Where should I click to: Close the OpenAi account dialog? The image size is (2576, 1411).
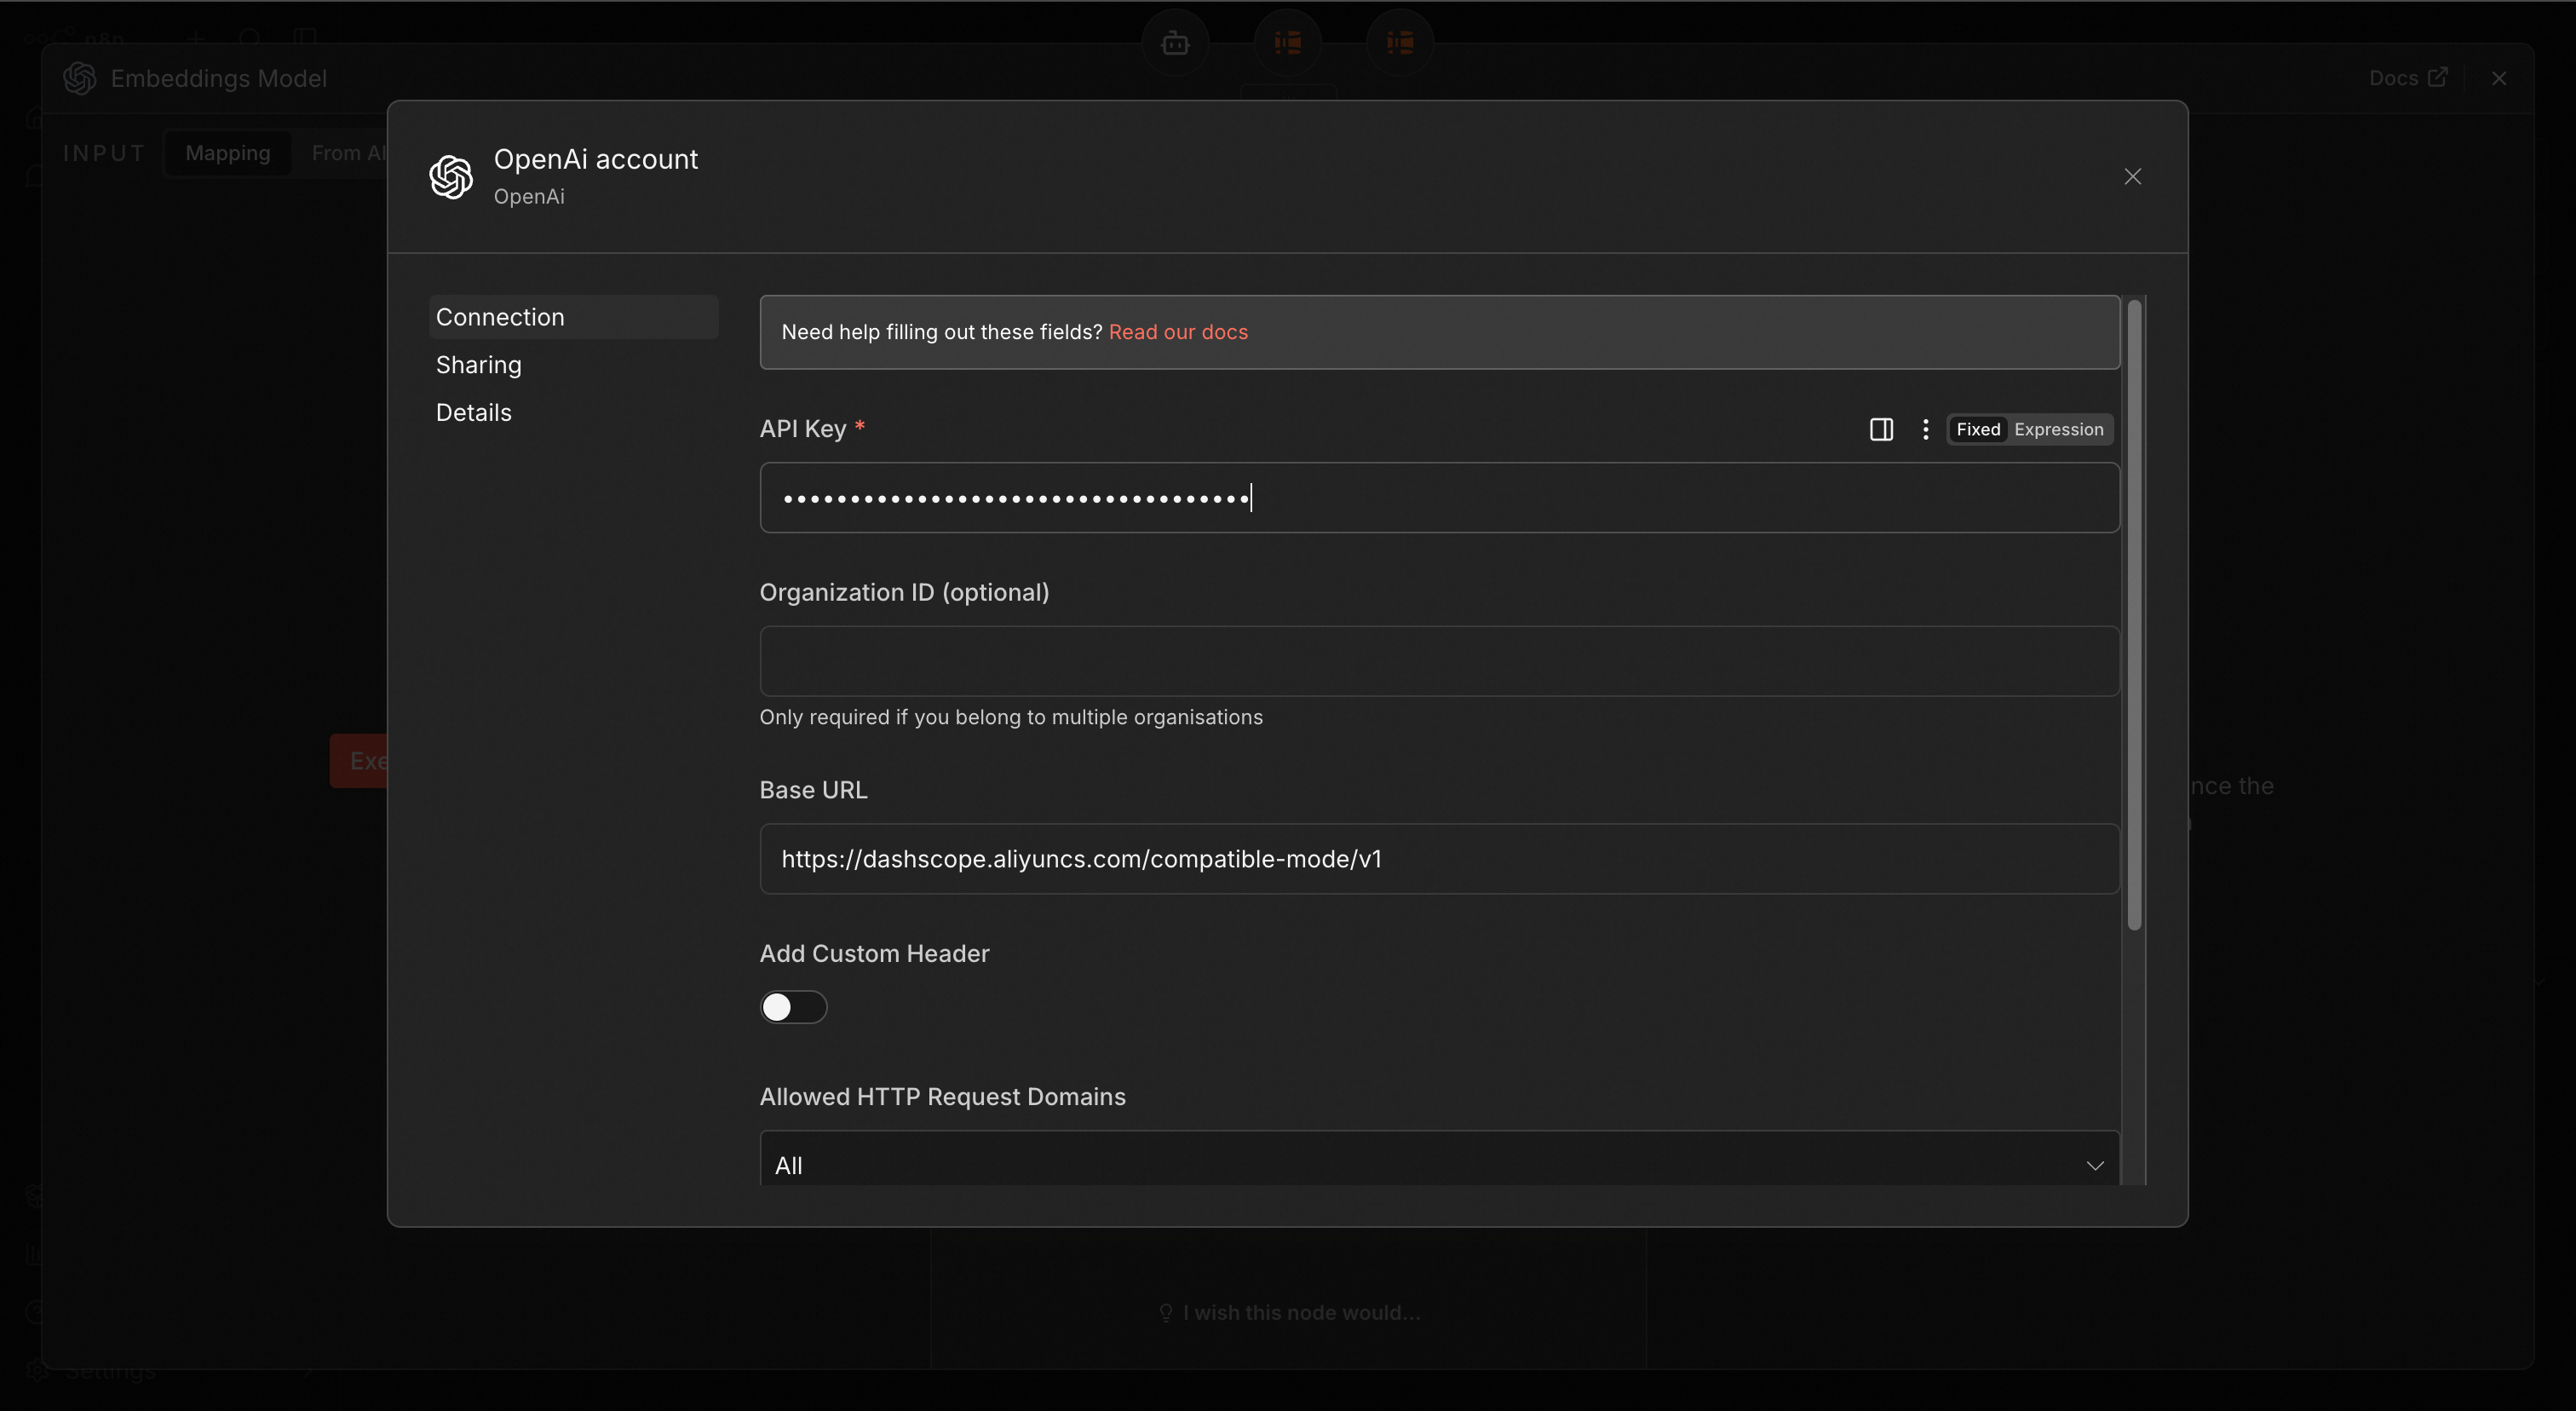point(2132,177)
